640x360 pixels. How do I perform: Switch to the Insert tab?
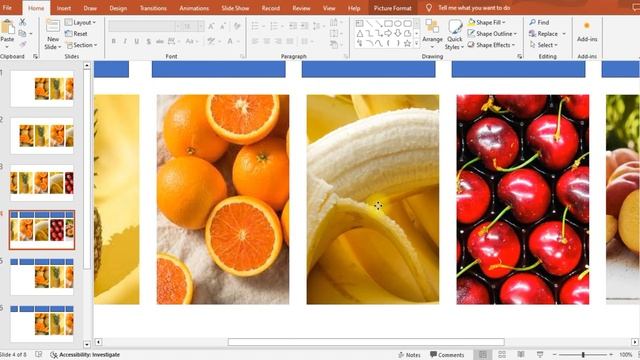point(64,8)
